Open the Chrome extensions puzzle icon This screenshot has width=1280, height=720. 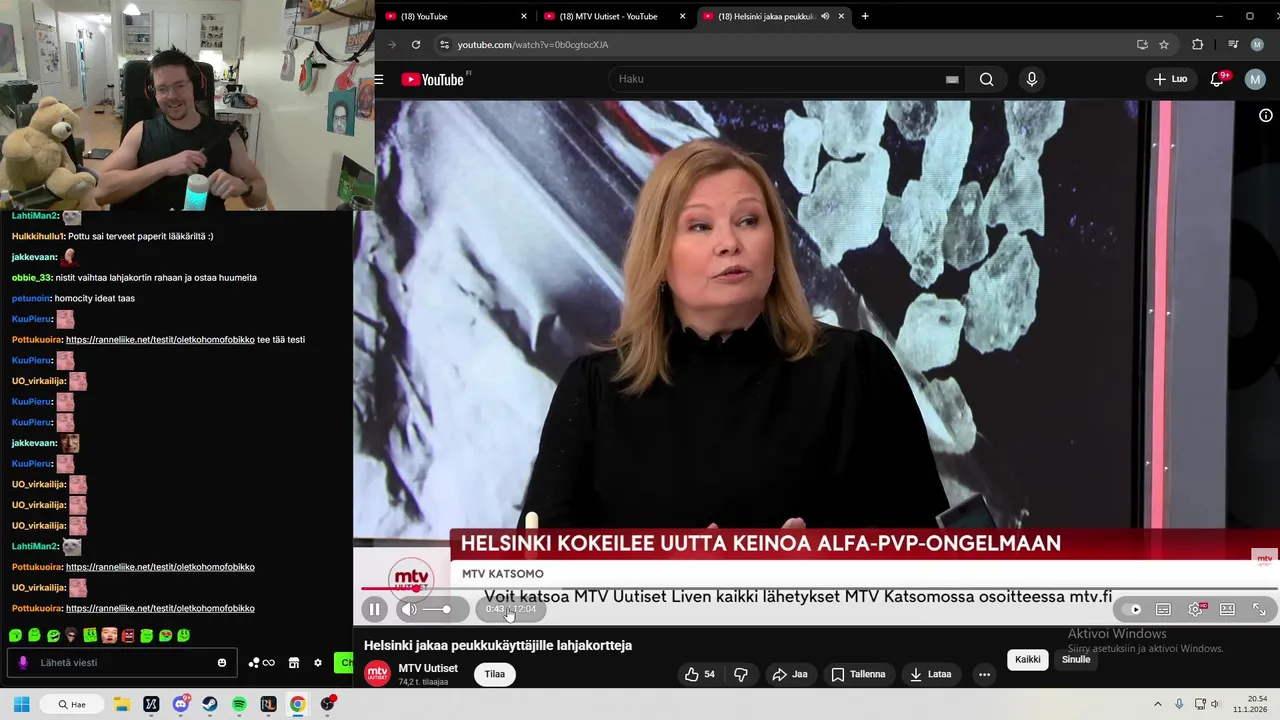(1197, 45)
